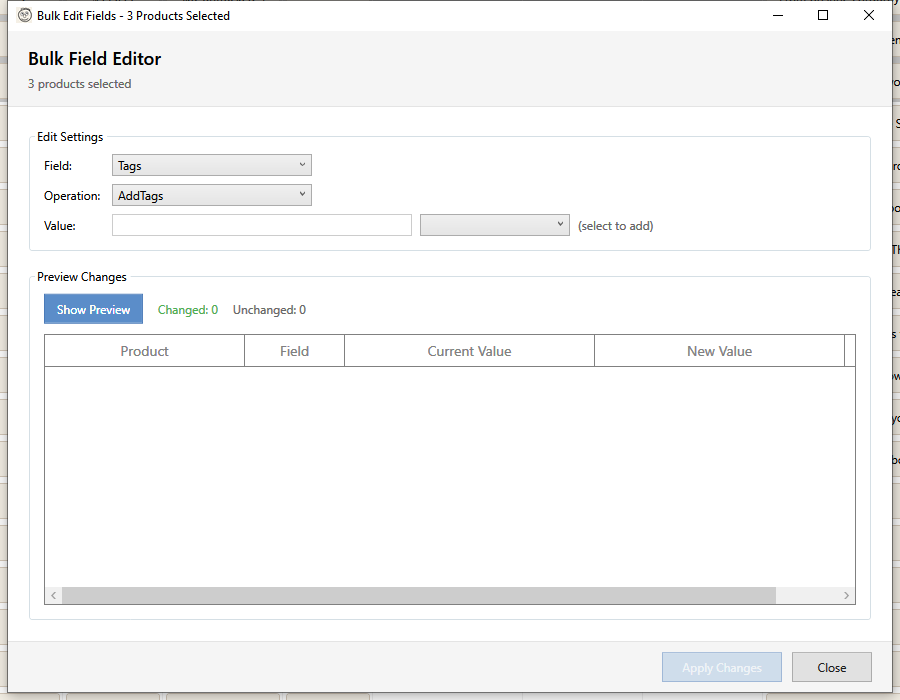Click the Edit Settings section label

point(70,136)
